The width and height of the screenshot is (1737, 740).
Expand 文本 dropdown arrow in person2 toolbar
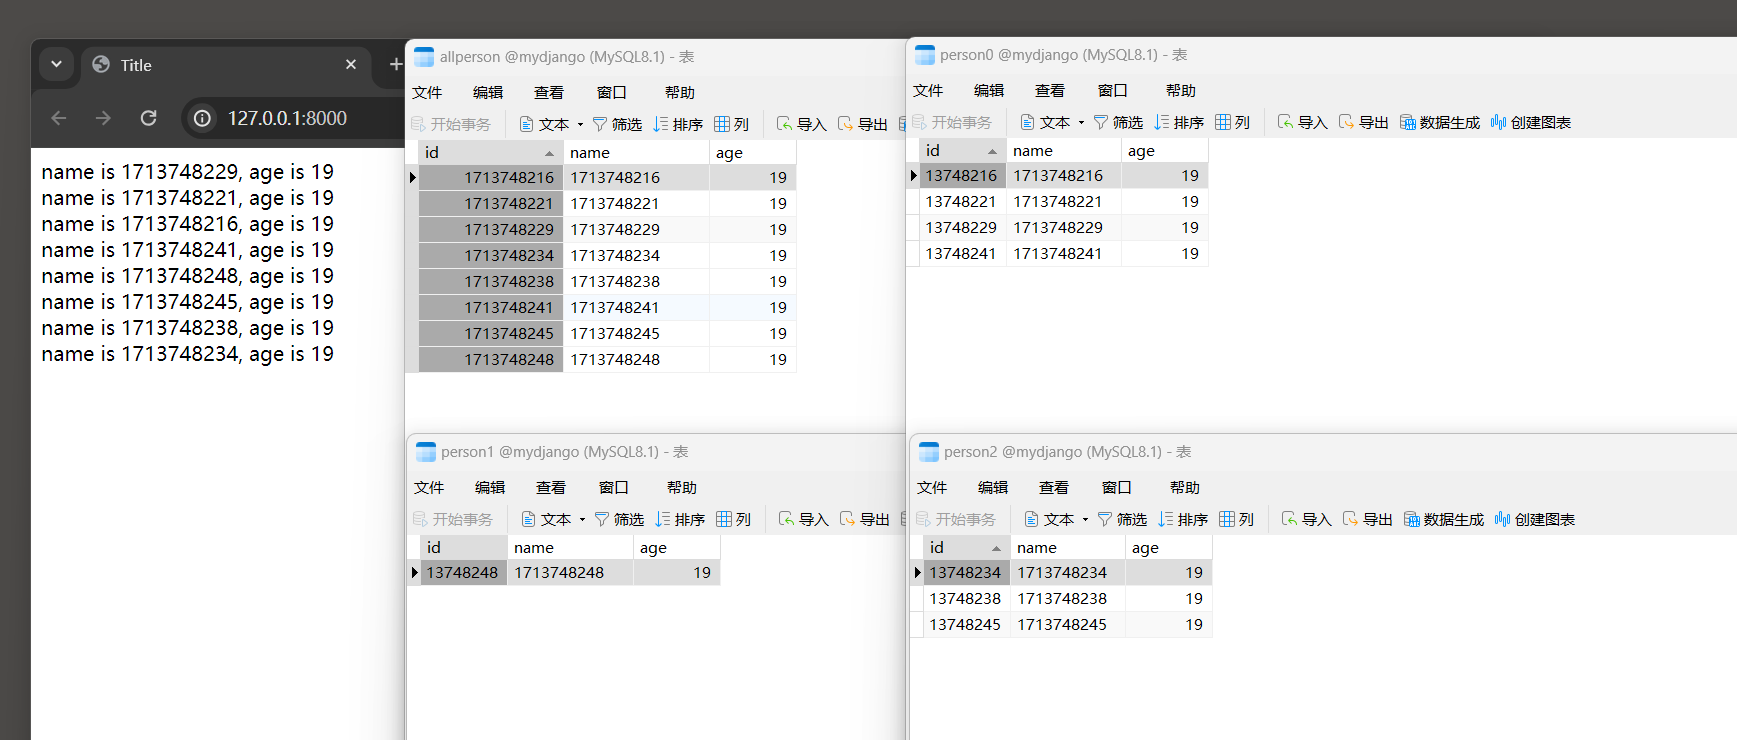coord(1085,519)
